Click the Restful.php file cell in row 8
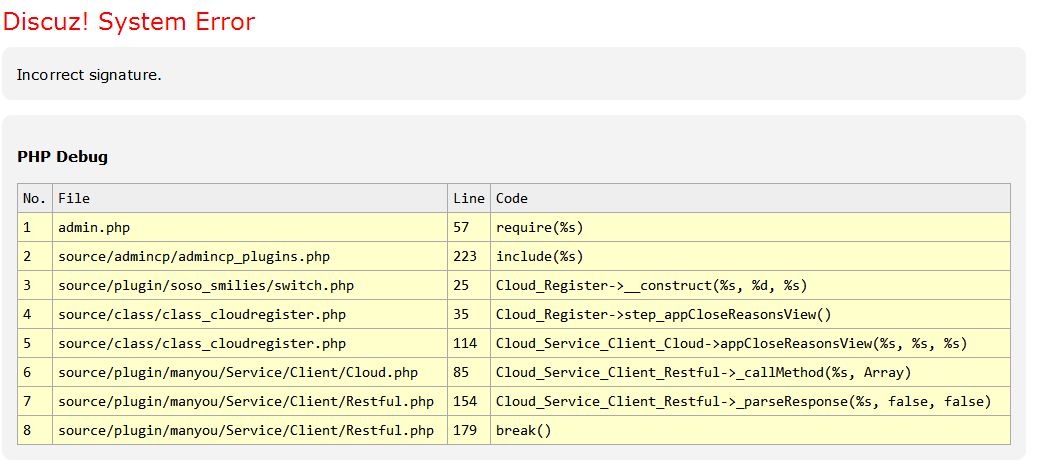 click(x=250, y=430)
